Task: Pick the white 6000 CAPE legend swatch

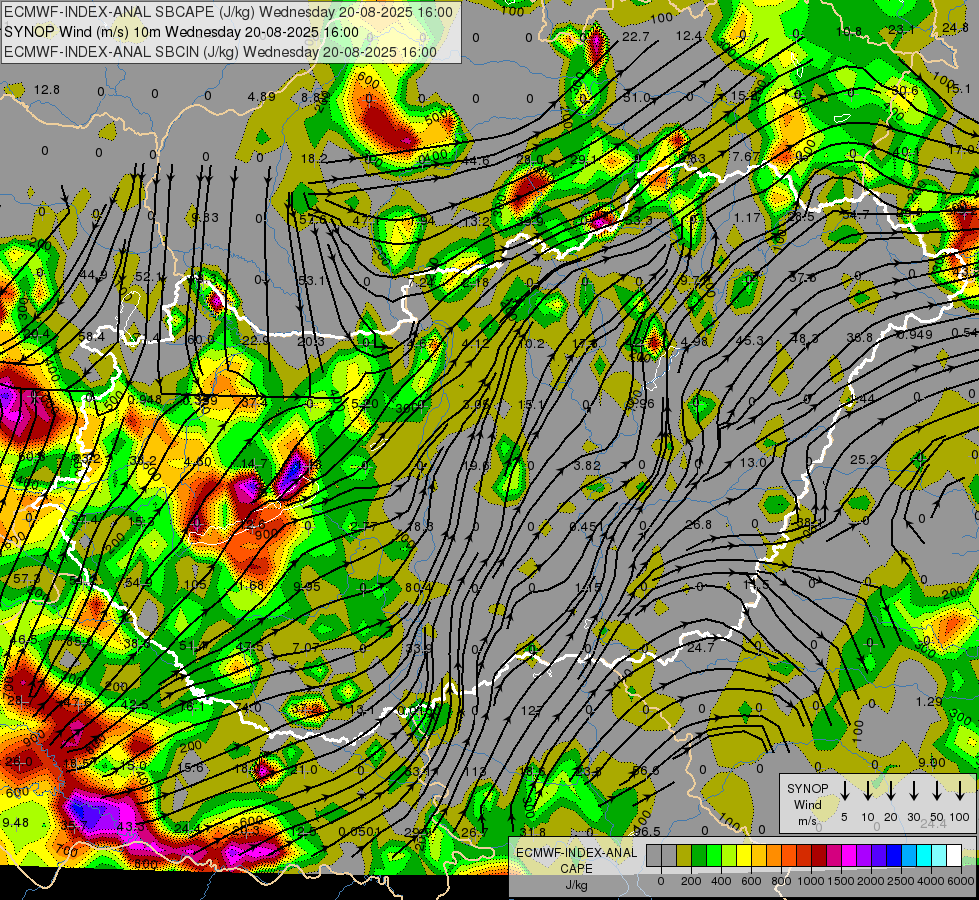Action: click(x=954, y=855)
